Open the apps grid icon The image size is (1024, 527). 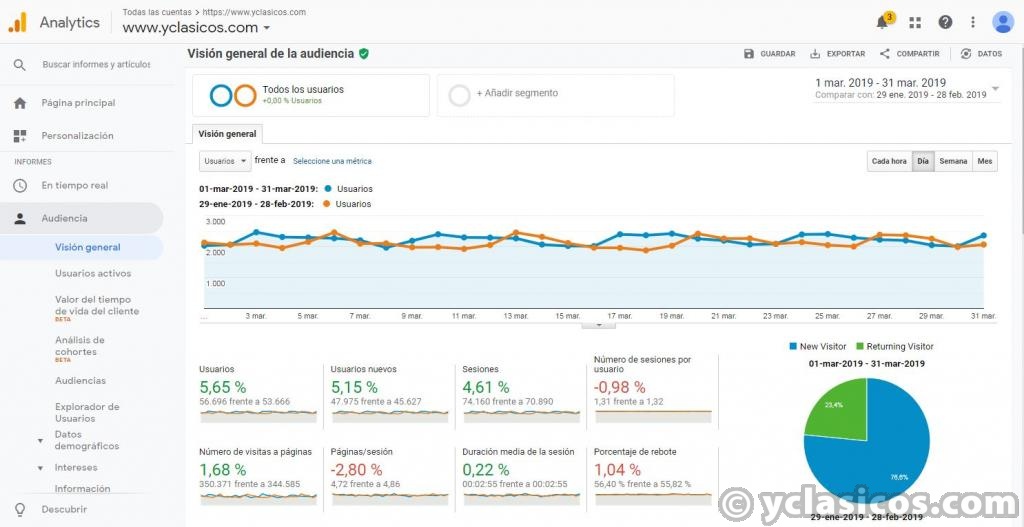[915, 22]
